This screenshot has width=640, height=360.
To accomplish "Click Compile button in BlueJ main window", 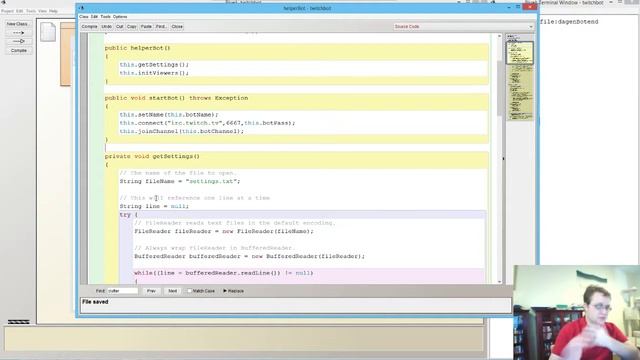I will coord(18,51).
